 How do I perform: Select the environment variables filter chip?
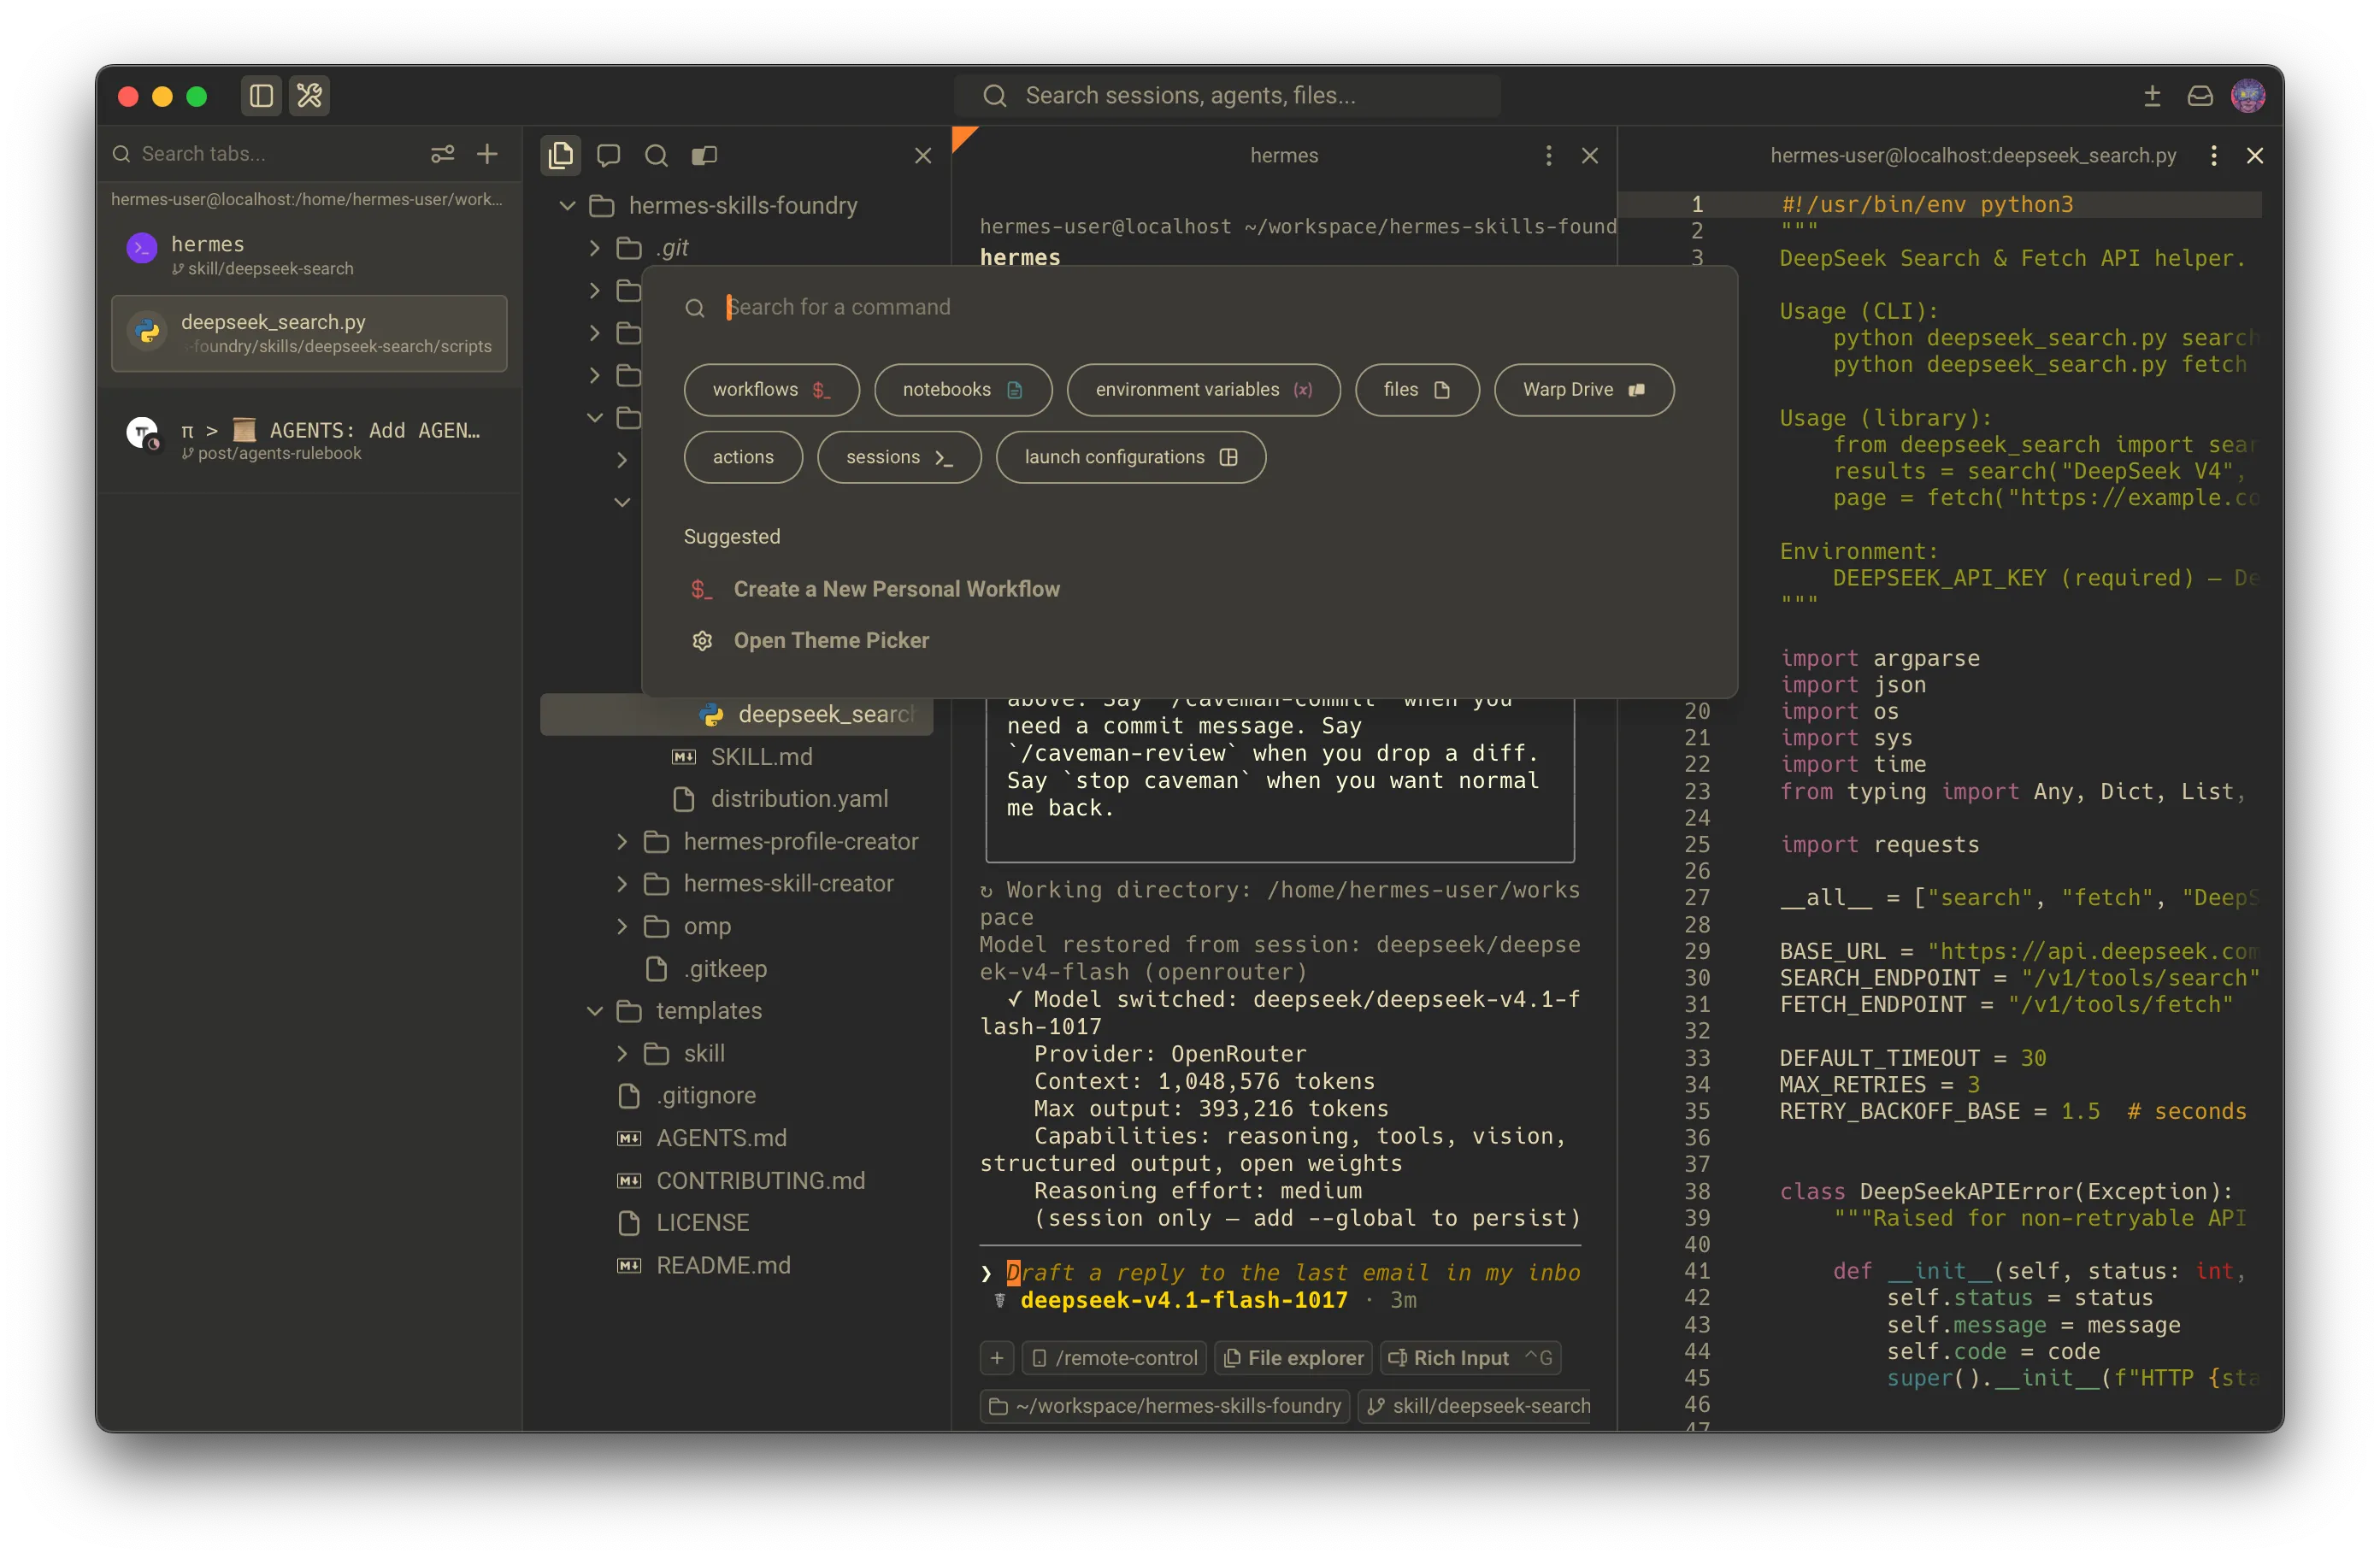click(1203, 390)
